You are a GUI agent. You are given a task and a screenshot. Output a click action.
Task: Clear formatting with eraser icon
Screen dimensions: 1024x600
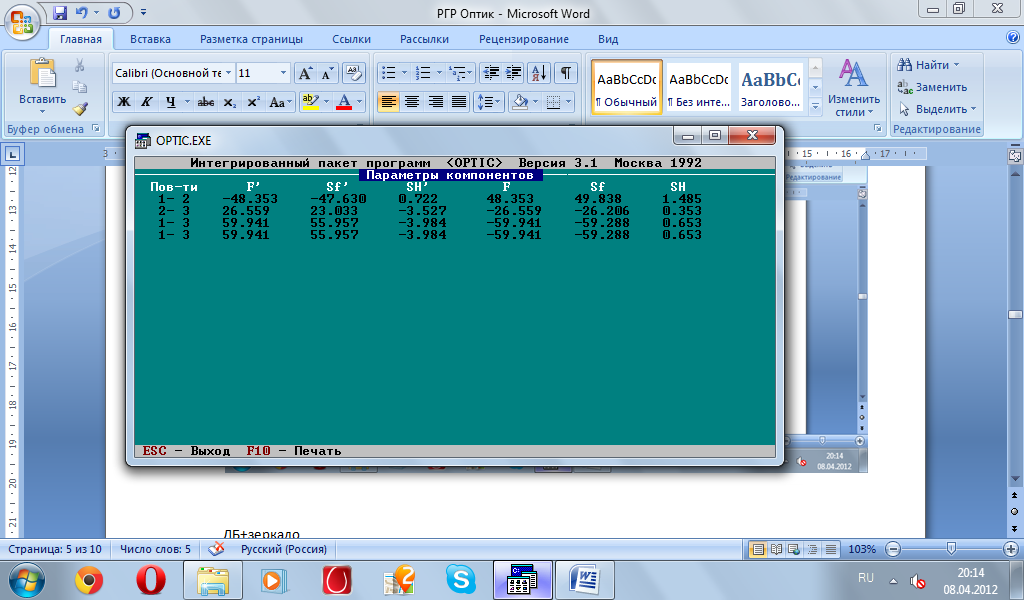point(353,73)
